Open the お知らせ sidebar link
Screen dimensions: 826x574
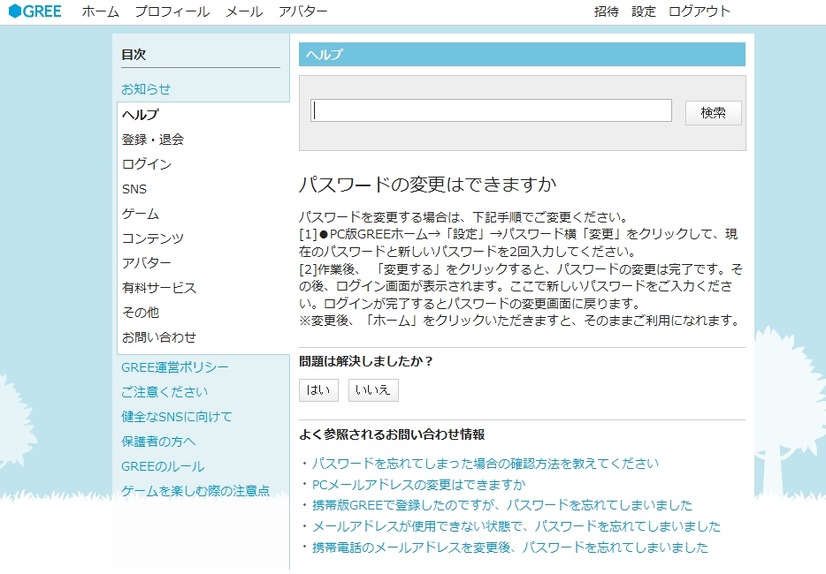(146, 89)
